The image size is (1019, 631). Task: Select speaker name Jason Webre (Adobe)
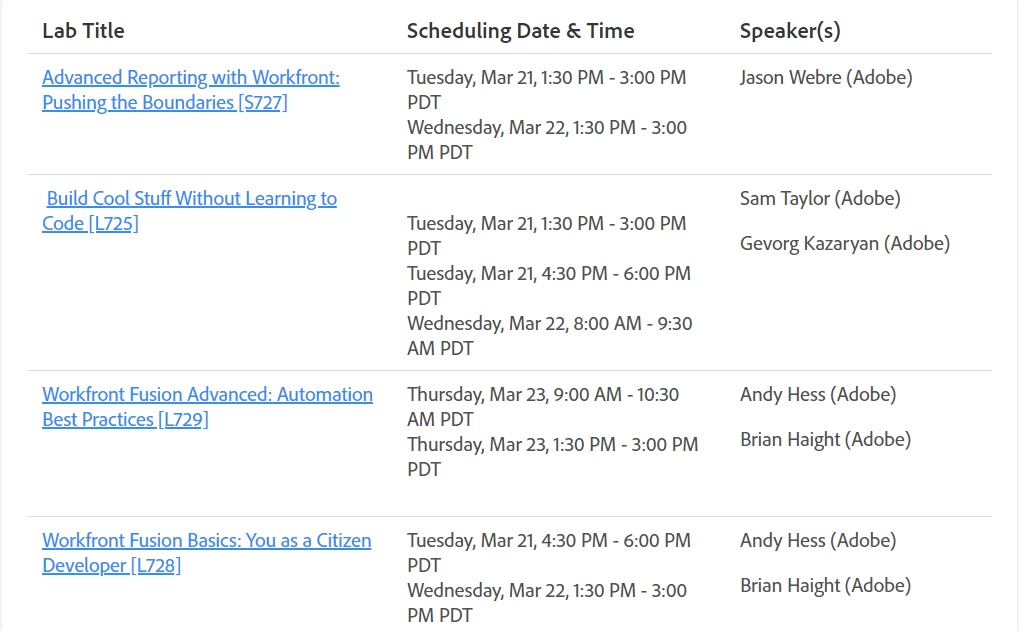pyautogui.click(x=826, y=77)
